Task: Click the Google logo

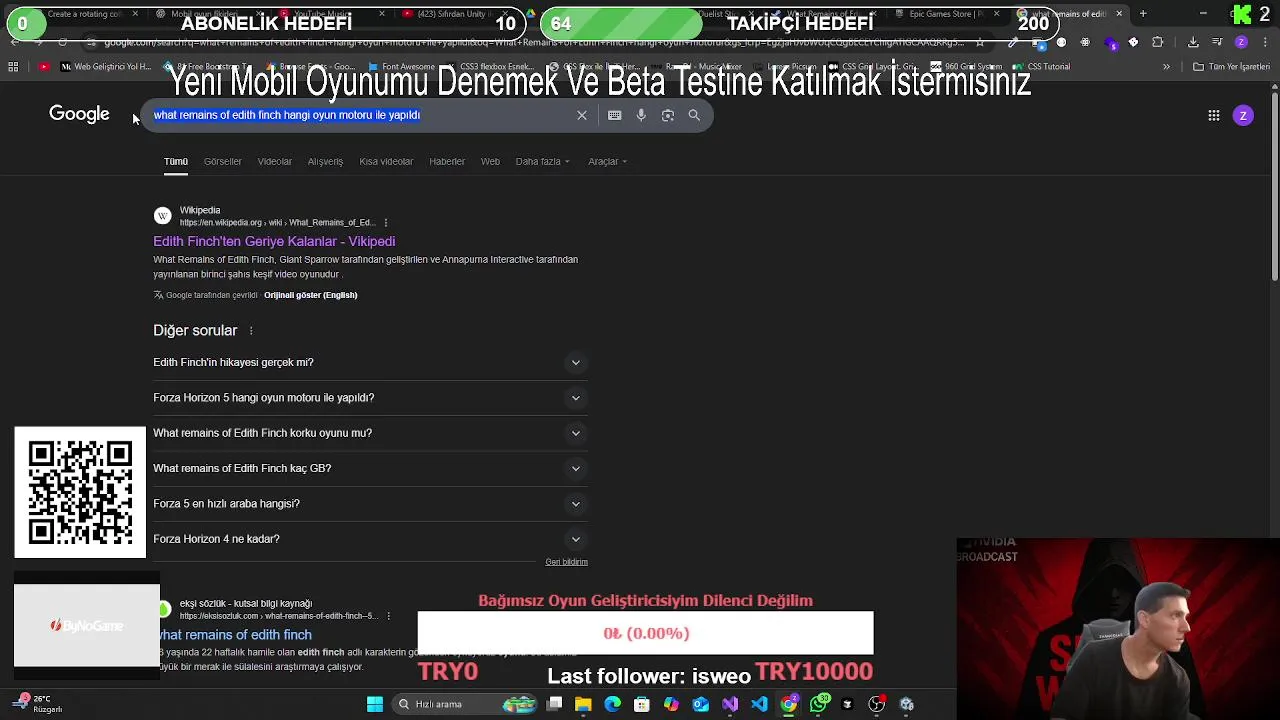Action: [x=79, y=114]
